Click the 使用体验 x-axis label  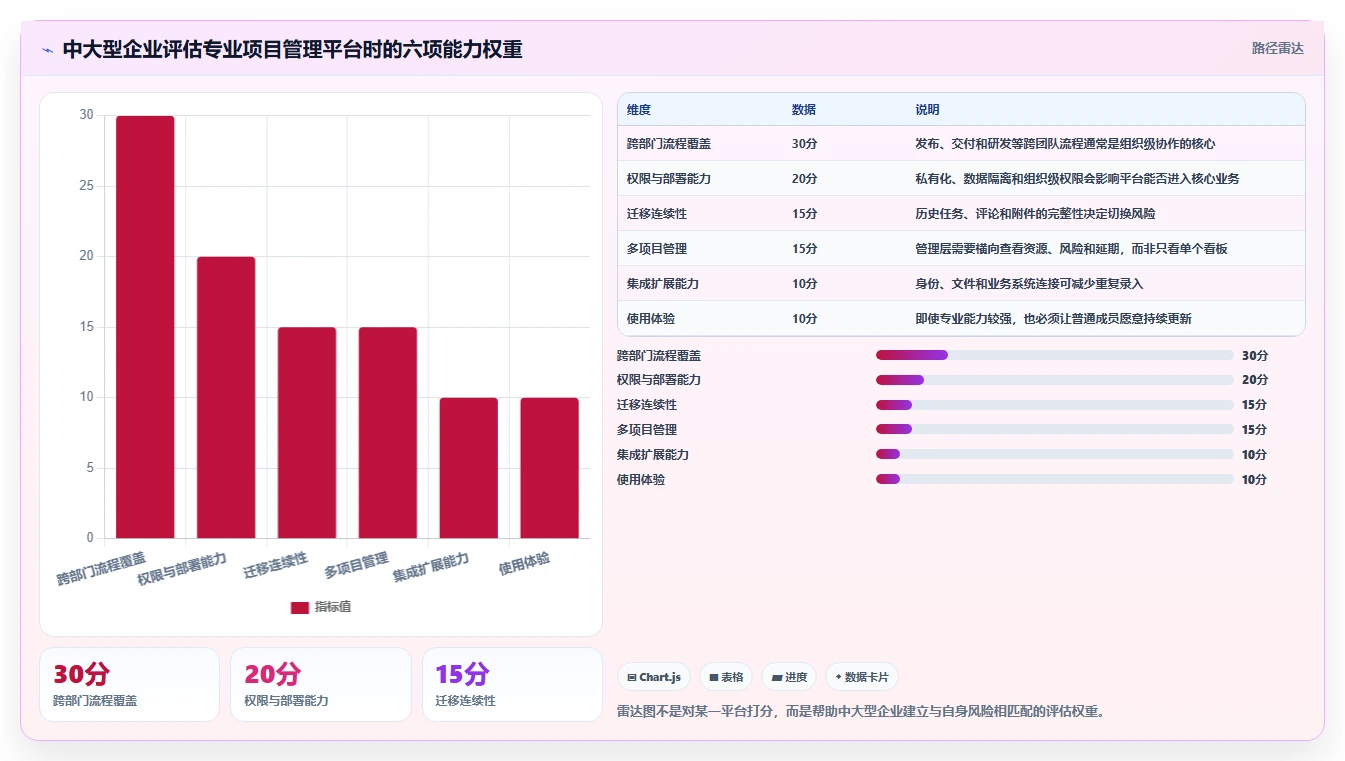pyautogui.click(x=525, y=564)
